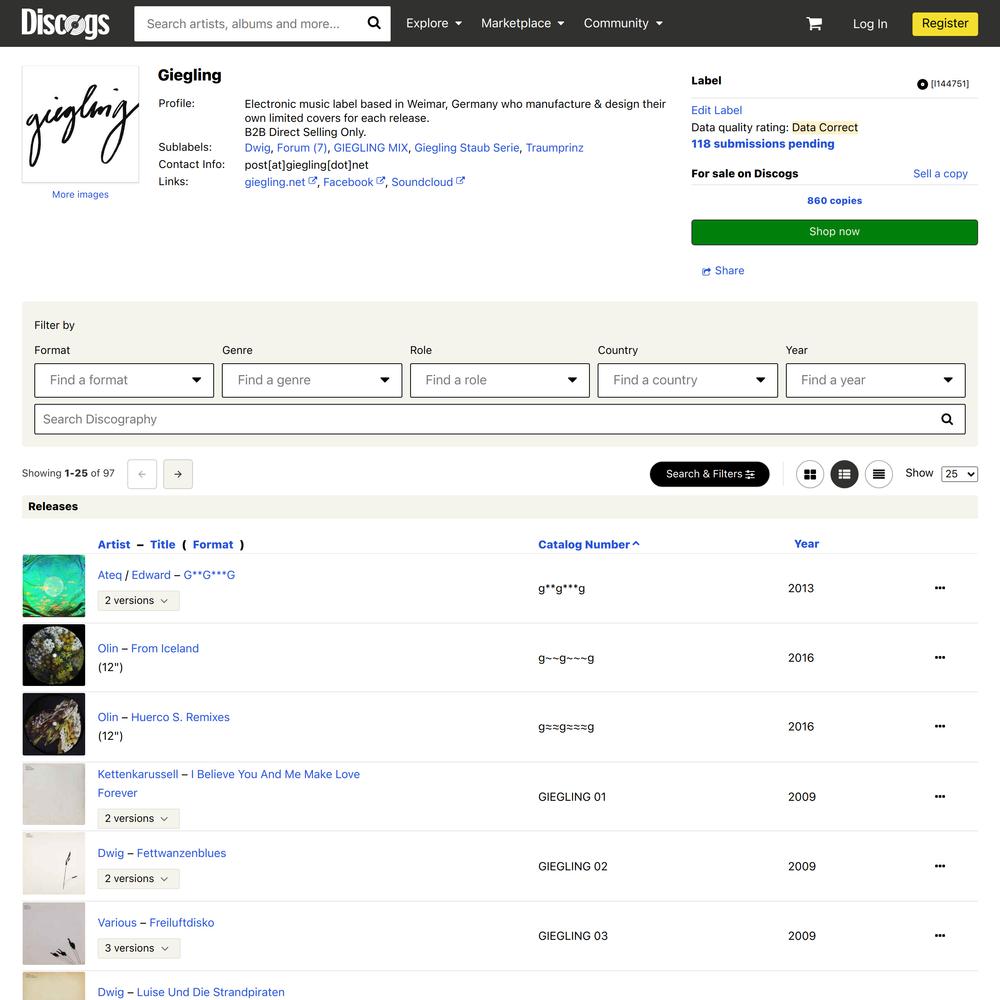Visit the giegling.net external link

(x=280, y=182)
